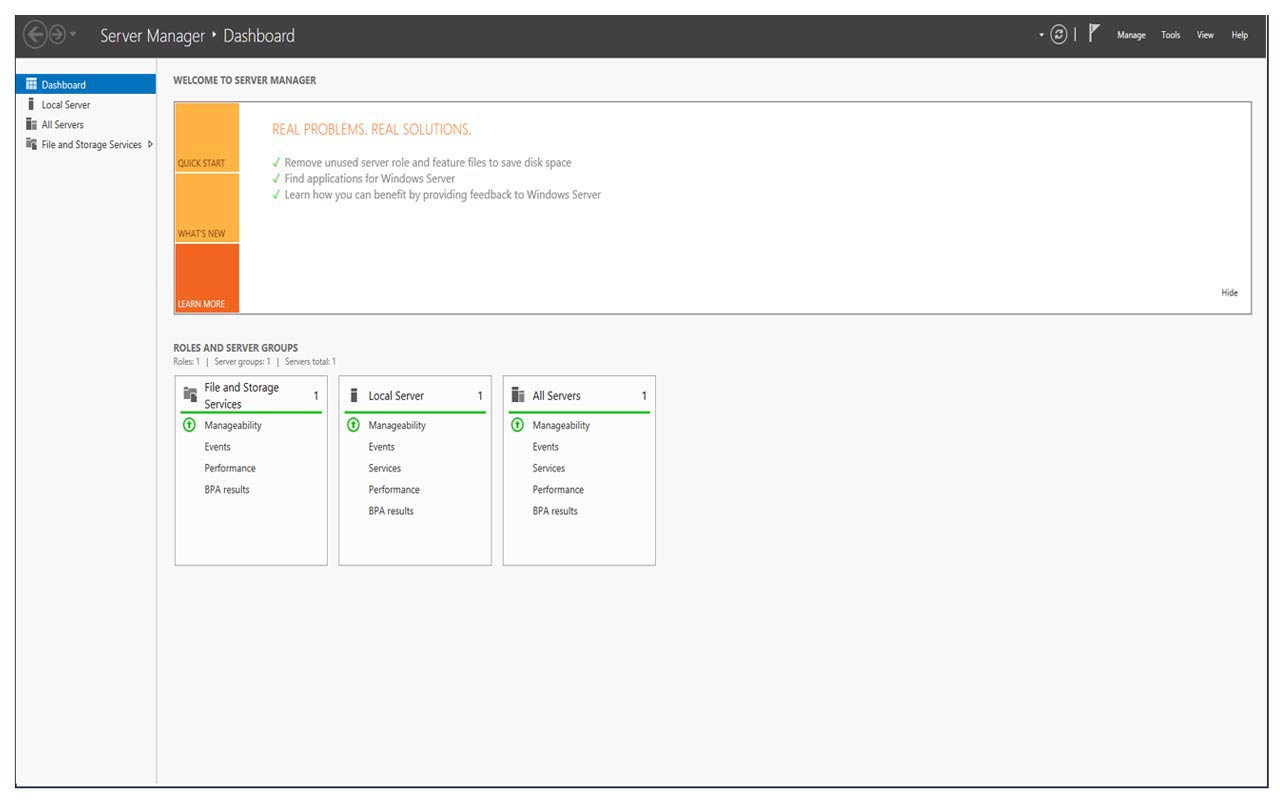This screenshot has width=1280, height=801.
Task: Click the REAL PROBLEMS. REAL SOLUTIONS. heading
Action: click(371, 129)
